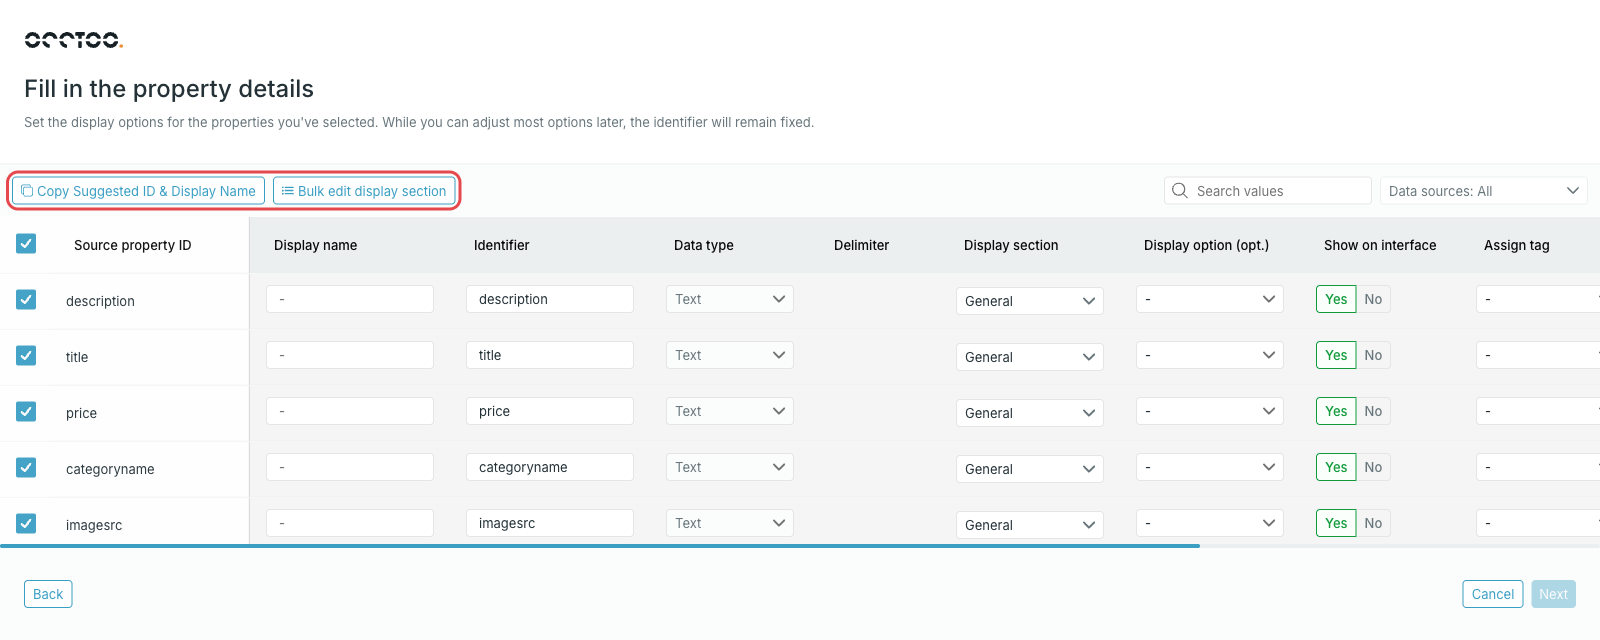Image resolution: width=1600 pixels, height=640 pixels.
Task: Click the horizontal table scrollbar
Action: point(600,546)
